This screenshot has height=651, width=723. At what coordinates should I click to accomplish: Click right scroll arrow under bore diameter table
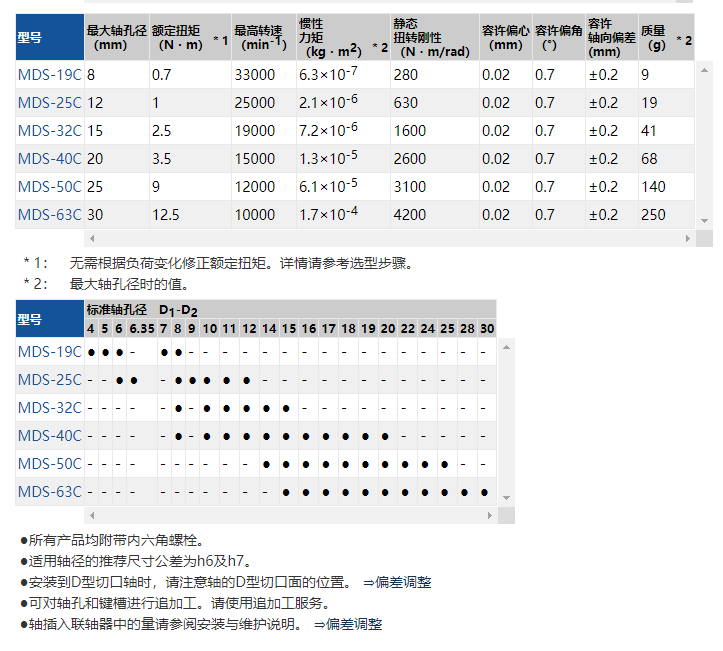pyautogui.click(x=490, y=515)
